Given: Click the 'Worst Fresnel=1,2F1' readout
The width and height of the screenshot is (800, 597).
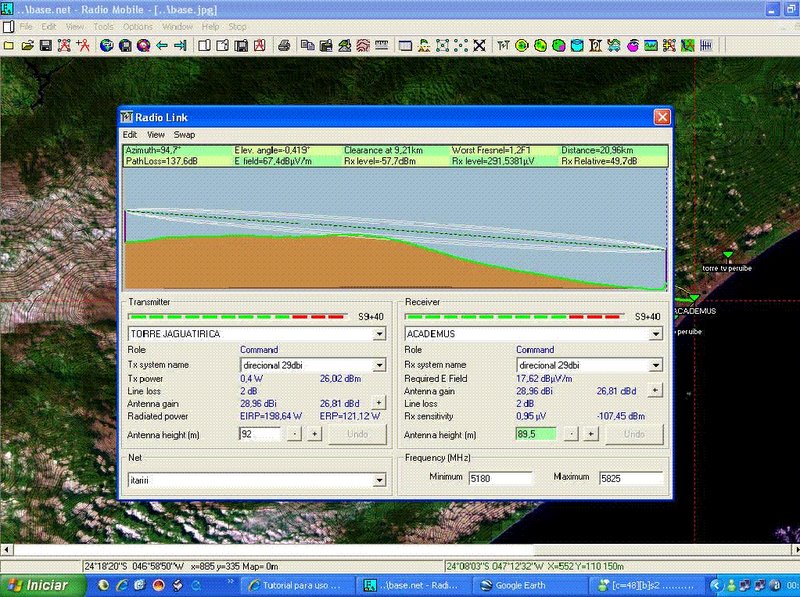Looking at the screenshot, I should point(491,150).
